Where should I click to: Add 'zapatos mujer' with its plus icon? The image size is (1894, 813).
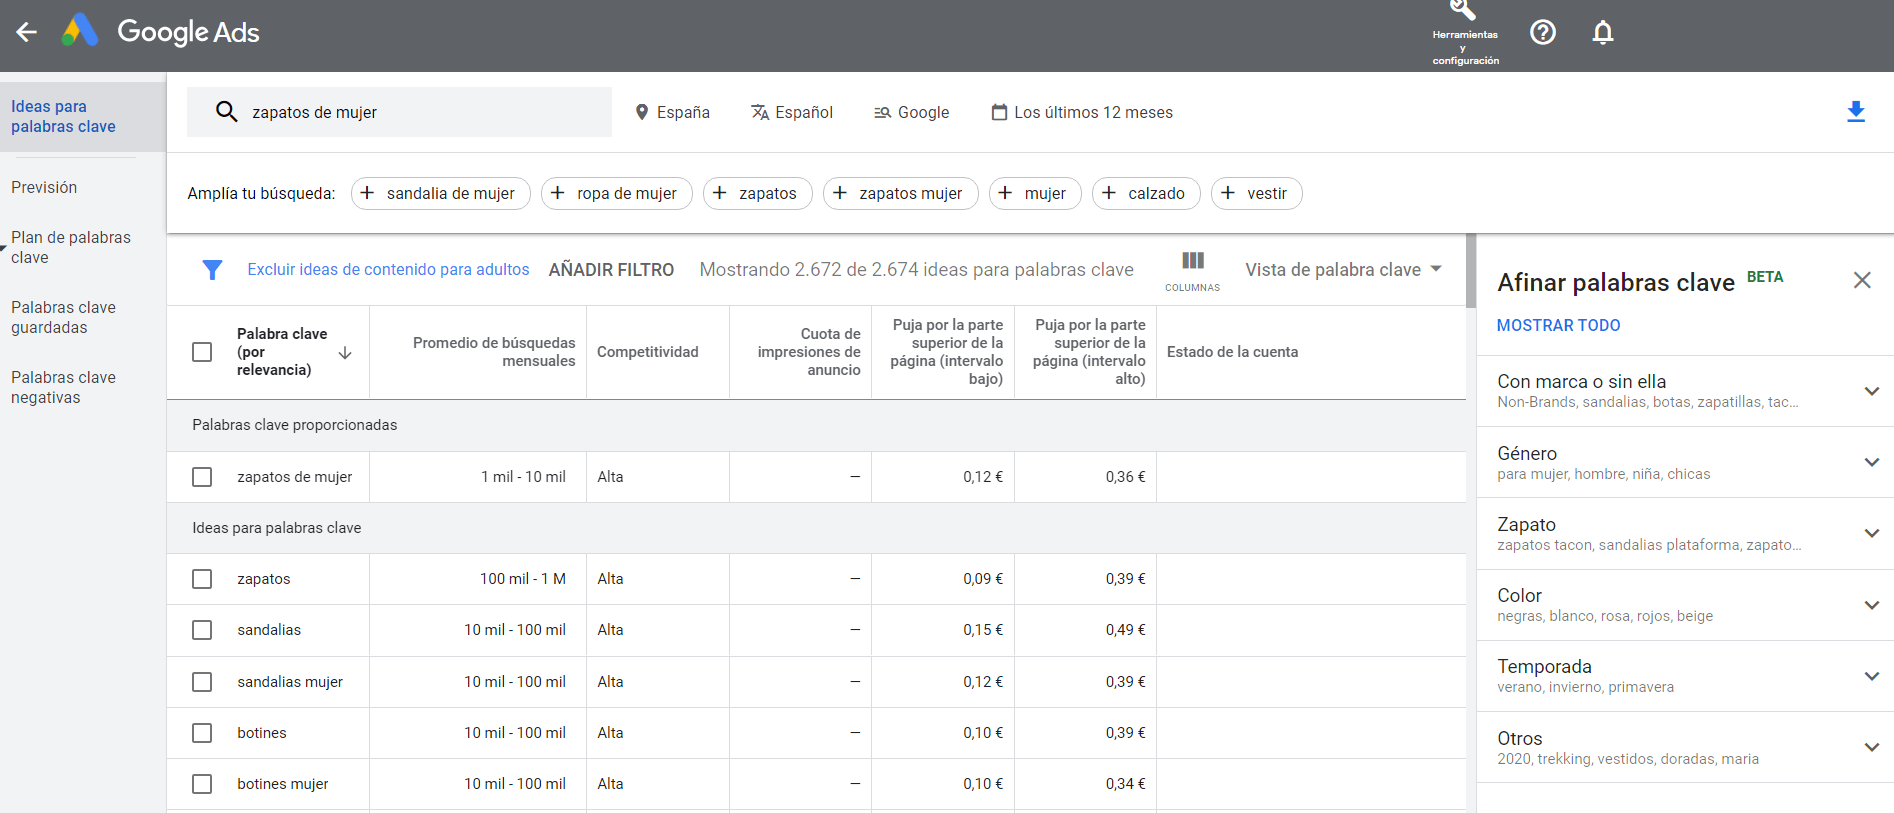(x=840, y=193)
